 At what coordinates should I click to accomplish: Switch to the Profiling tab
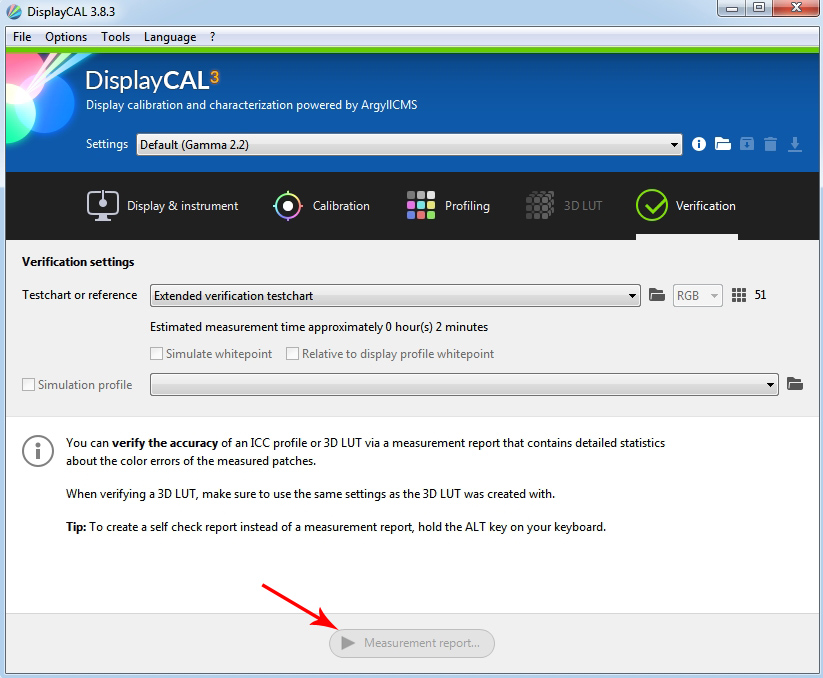[448, 206]
